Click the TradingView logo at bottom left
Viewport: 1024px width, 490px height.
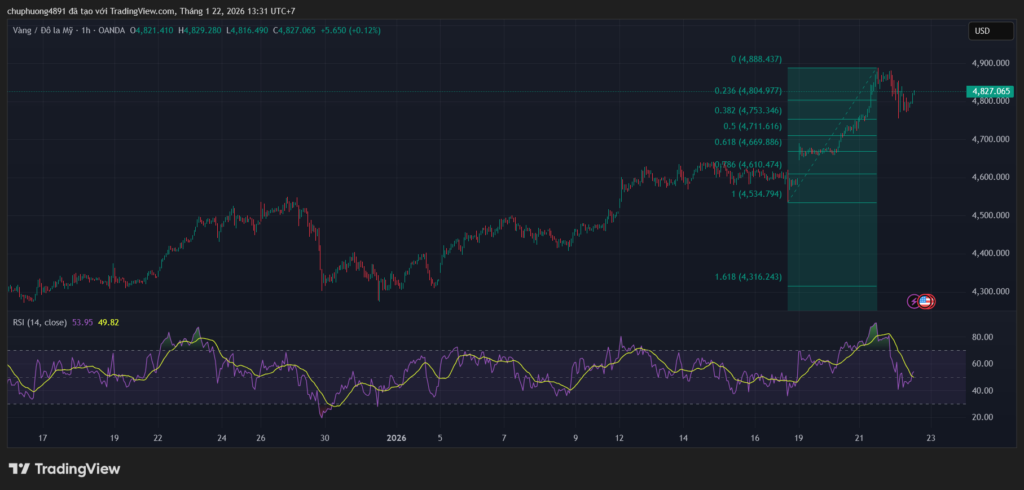(x=64, y=469)
